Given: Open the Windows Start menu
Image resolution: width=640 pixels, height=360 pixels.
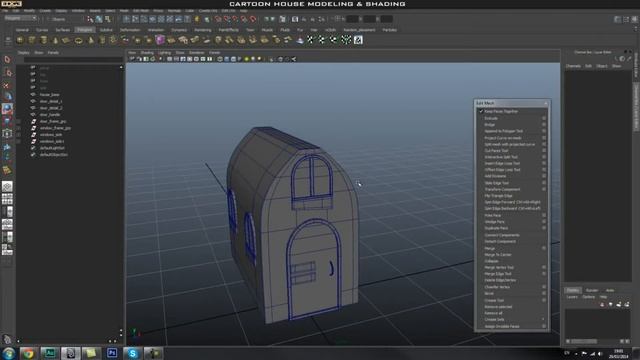Looking at the screenshot, I should pyautogui.click(x=8, y=353).
